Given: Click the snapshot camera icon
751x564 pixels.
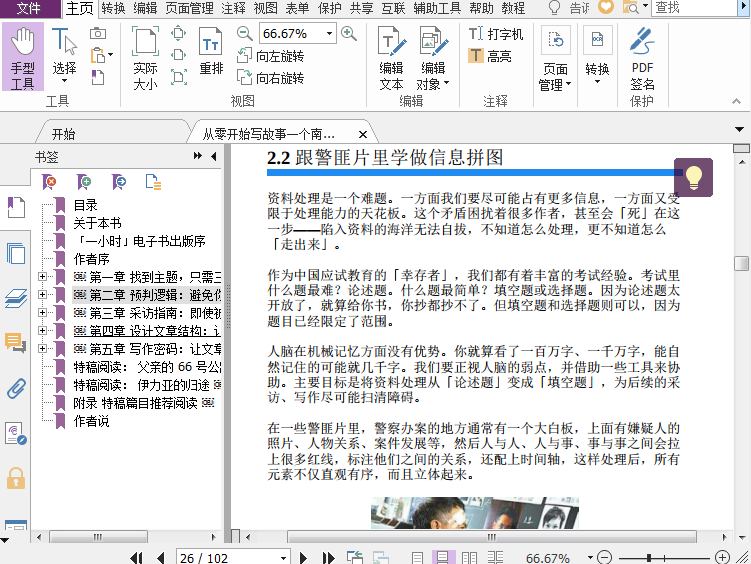Looking at the screenshot, I should (98, 33).
